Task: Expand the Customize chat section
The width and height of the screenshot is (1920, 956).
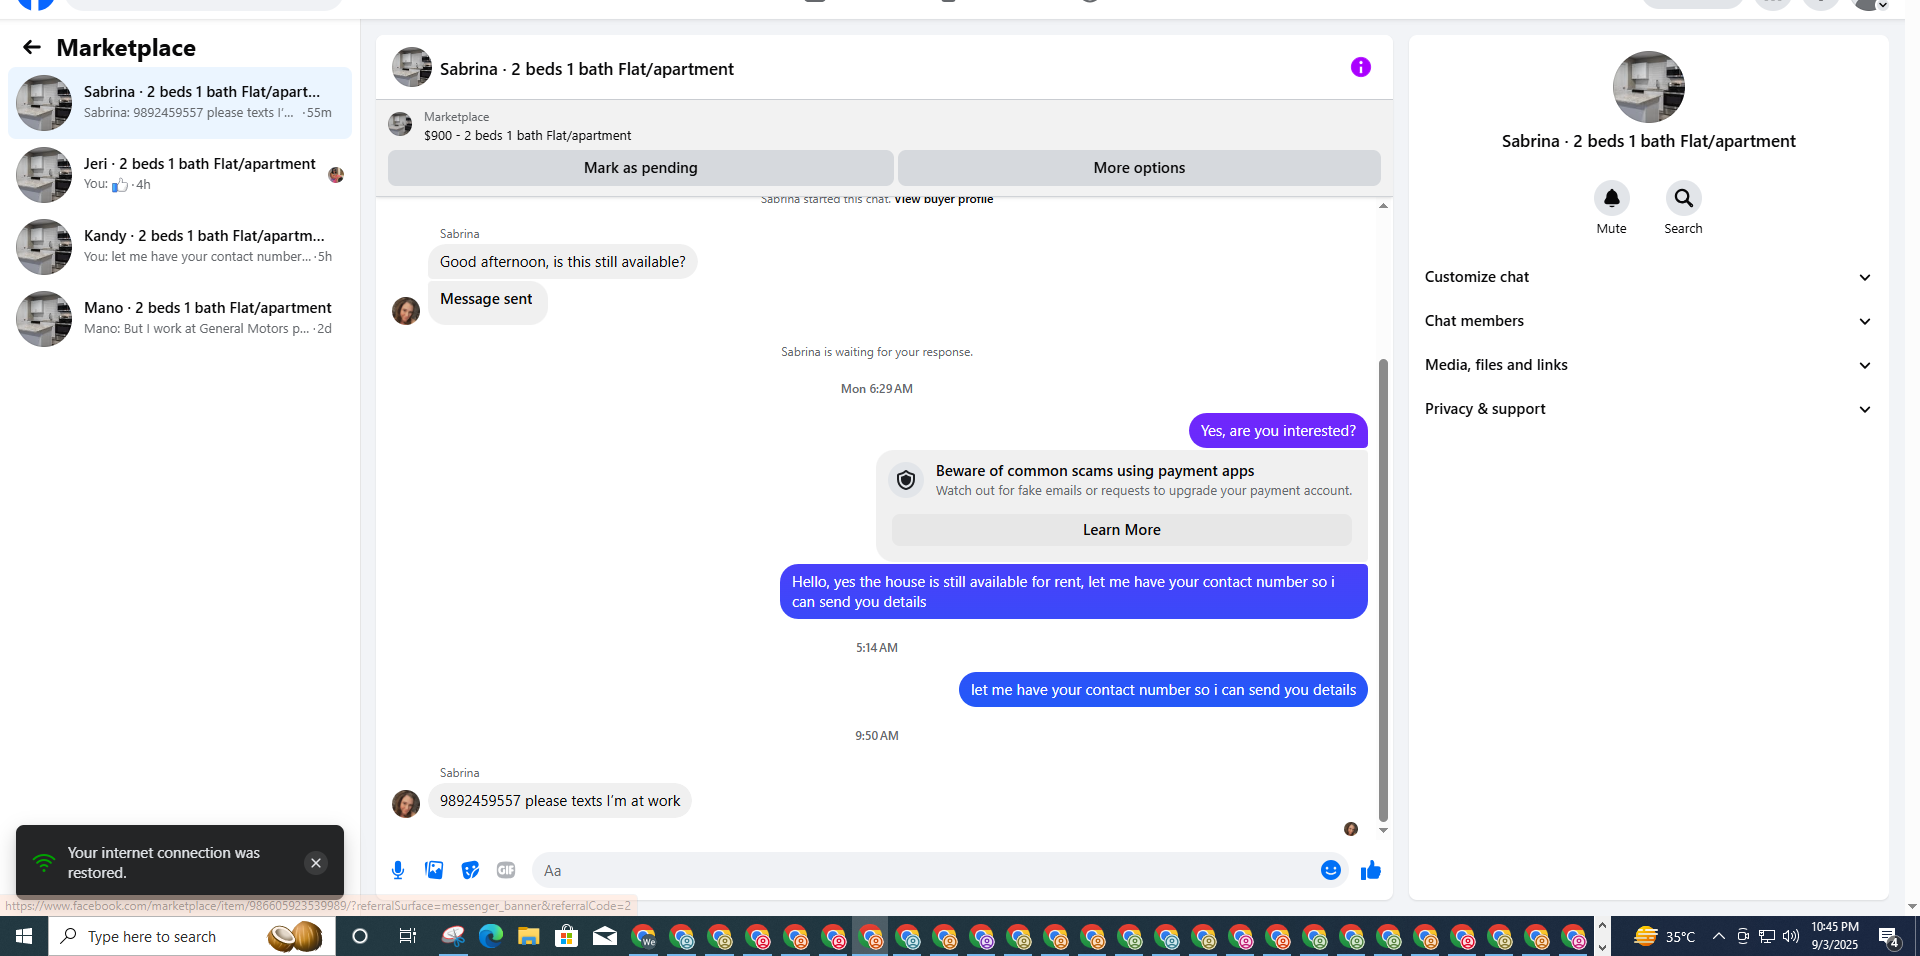Action: click(x=1648, y=277)
